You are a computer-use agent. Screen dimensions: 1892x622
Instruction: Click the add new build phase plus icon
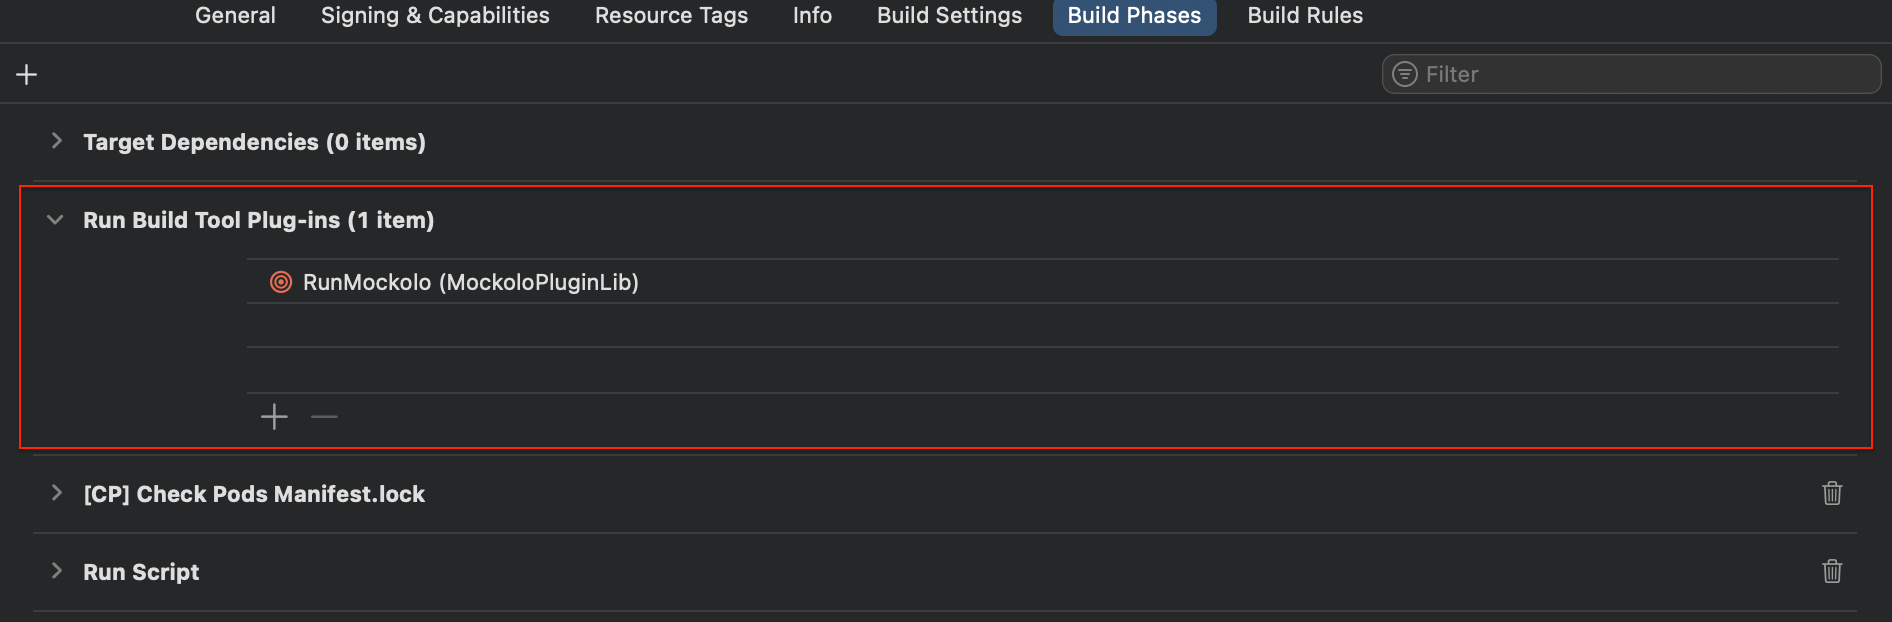pyautogui.click(x=27, y=75)
